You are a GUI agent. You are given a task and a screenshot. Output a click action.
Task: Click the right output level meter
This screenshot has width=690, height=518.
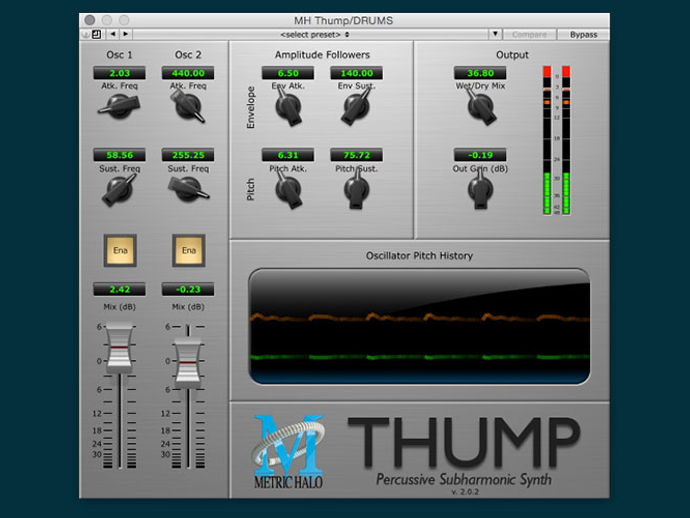(566, 140)
